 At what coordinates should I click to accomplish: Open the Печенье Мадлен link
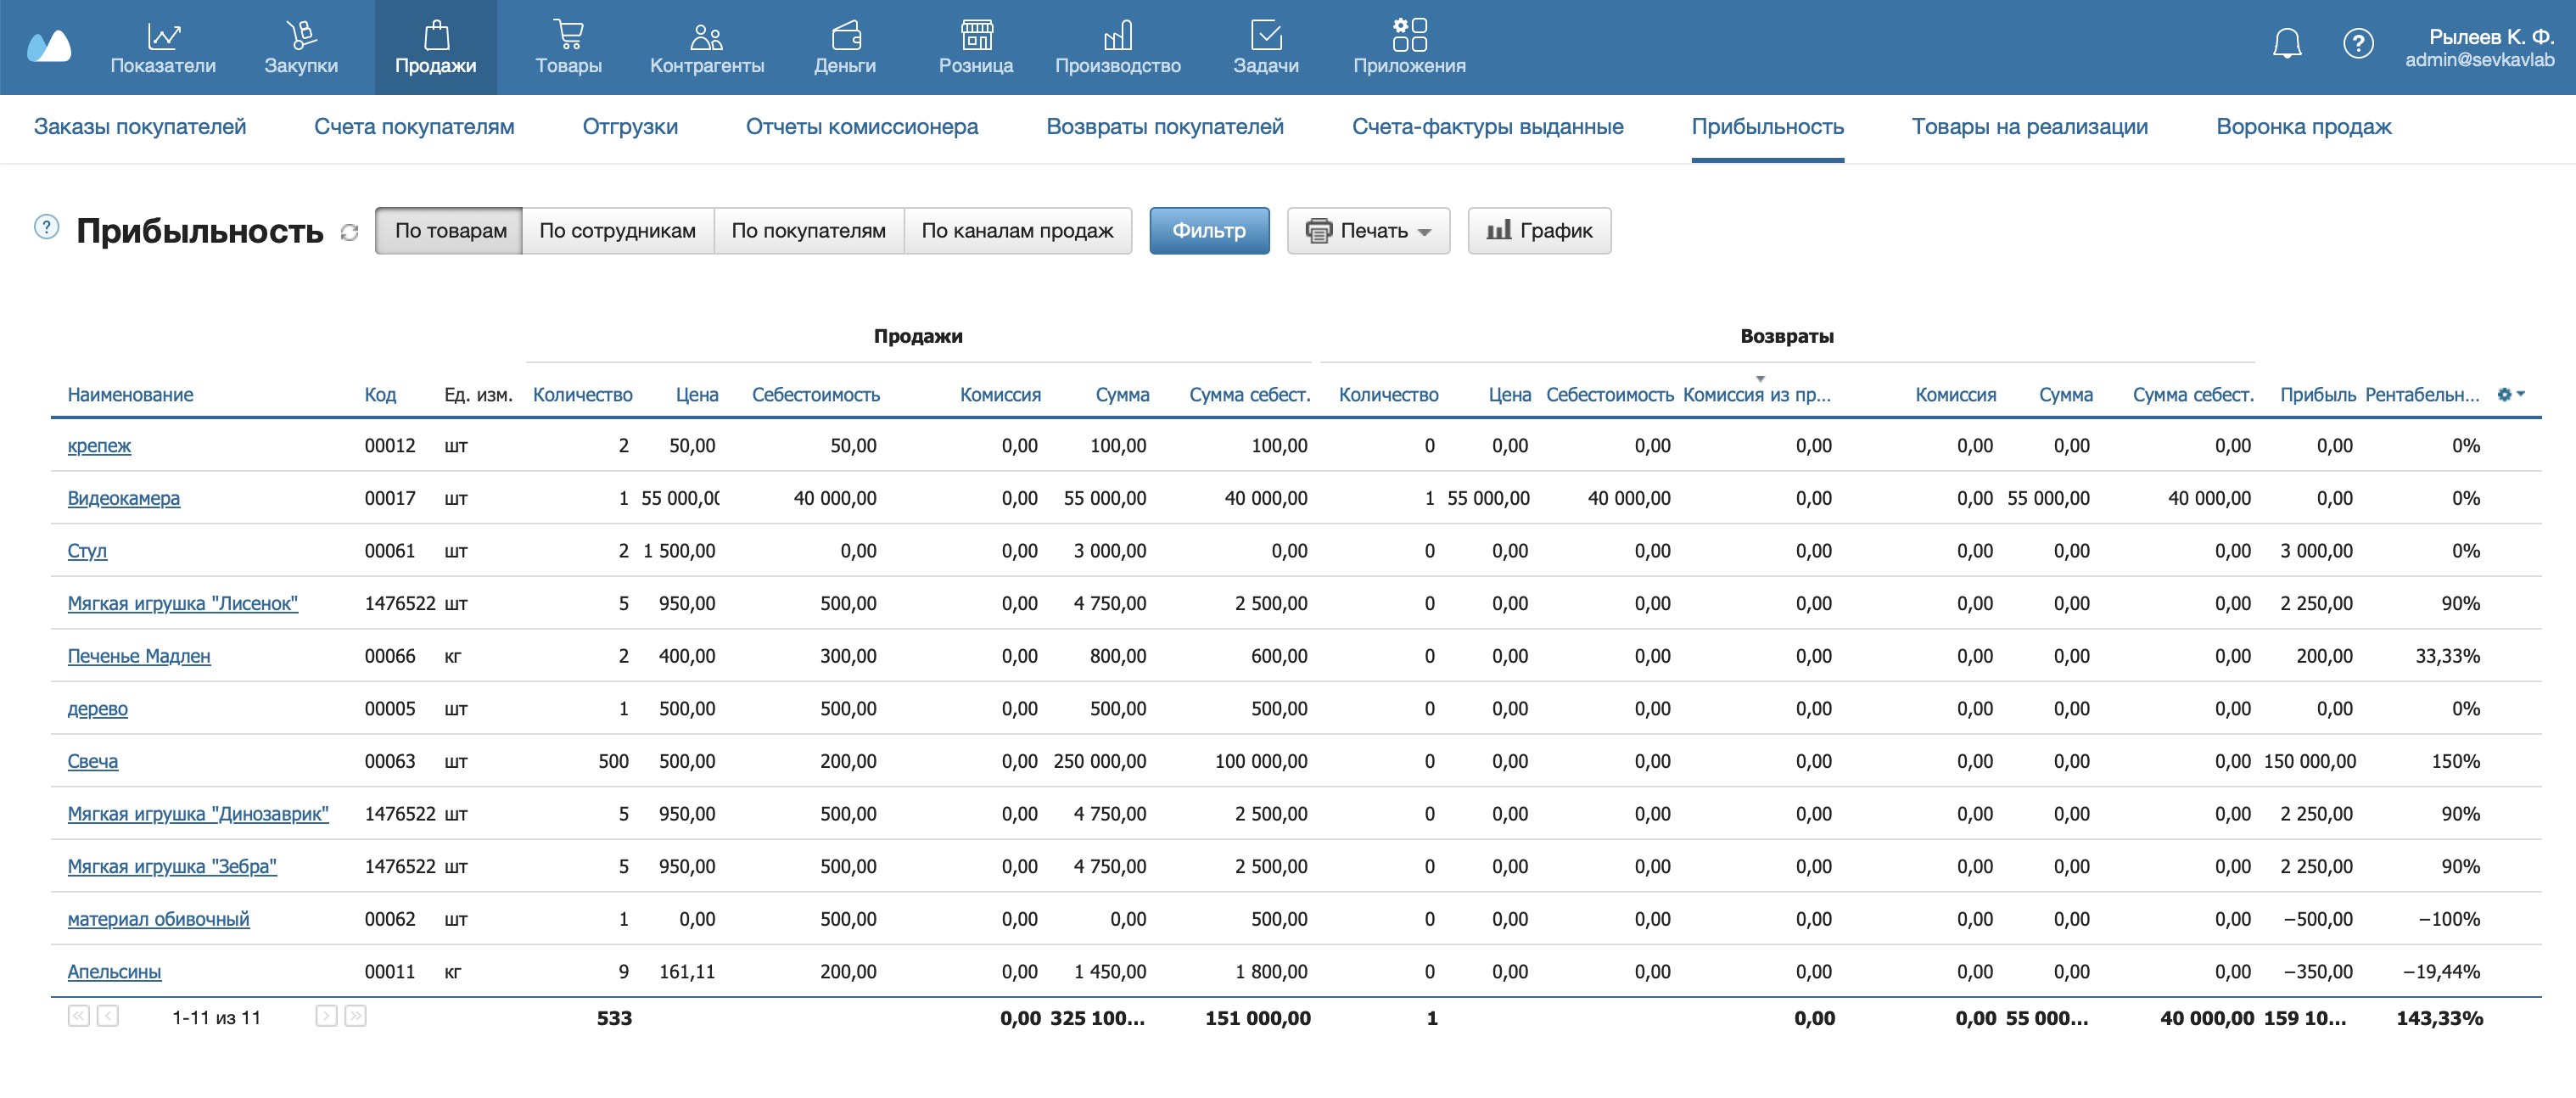tap(139, 656)
